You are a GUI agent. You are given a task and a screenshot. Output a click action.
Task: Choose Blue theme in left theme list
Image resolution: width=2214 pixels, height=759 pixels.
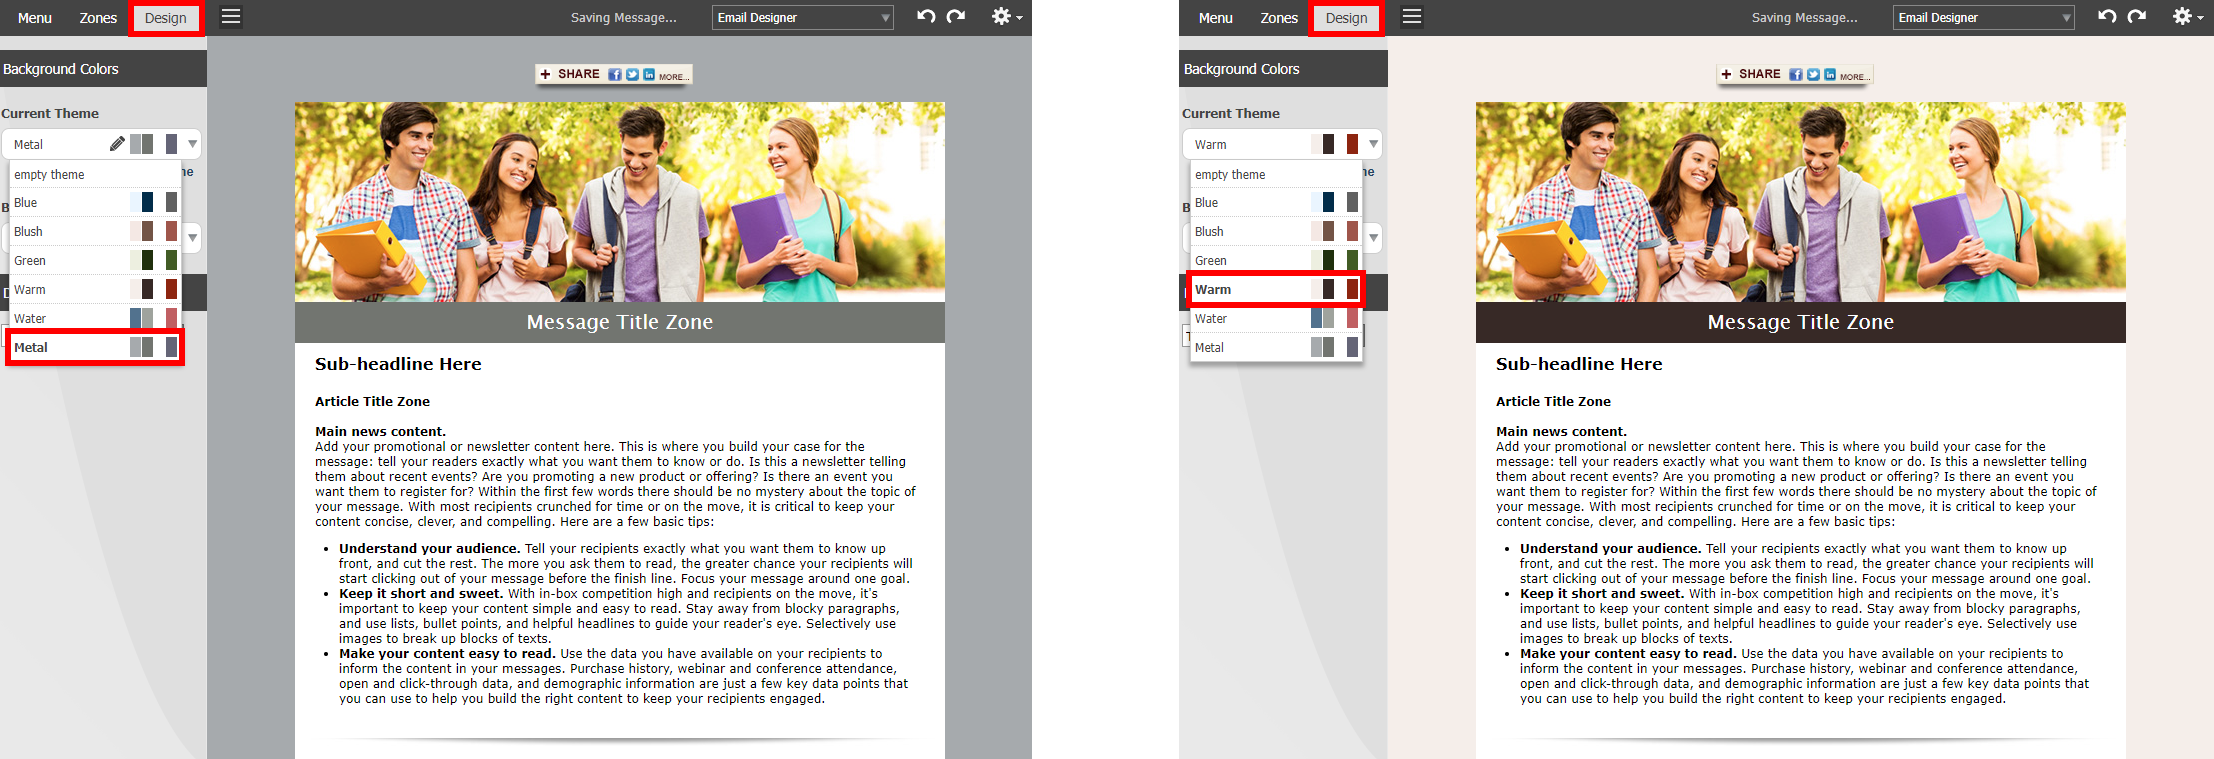pyautogui.click(x=95, y=202)
